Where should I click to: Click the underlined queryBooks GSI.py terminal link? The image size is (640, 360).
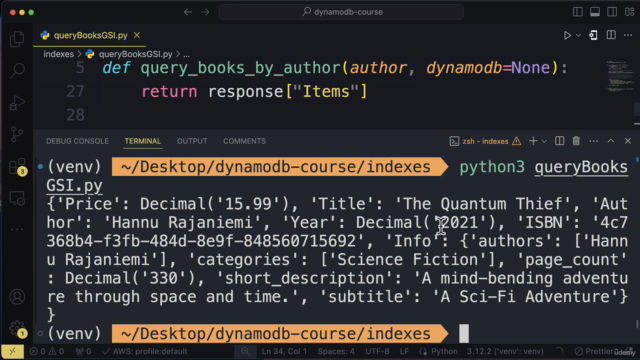pyautogui.click(x=581, y=167)
